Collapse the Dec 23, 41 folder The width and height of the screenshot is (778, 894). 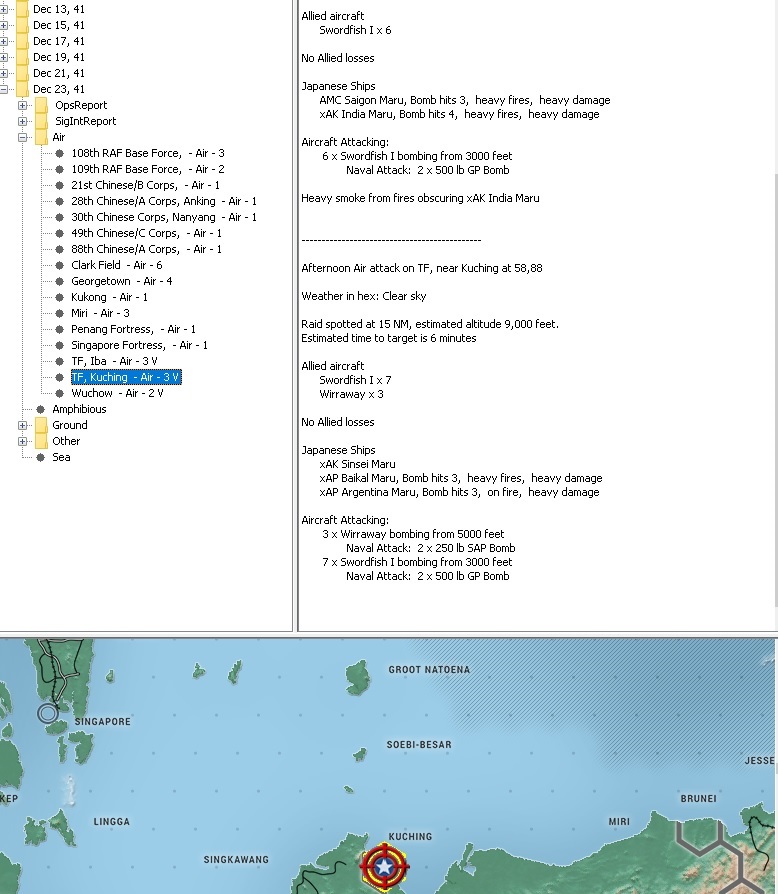[3, 90]
